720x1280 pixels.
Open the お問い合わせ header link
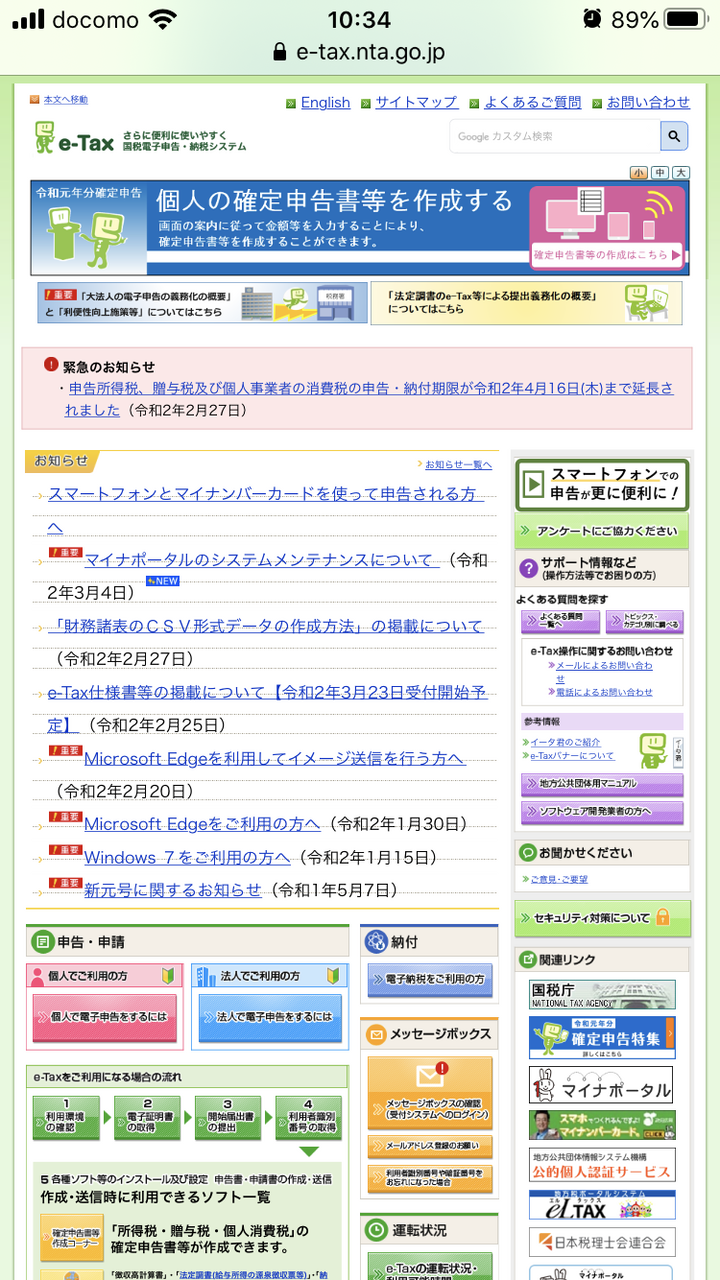(648, 102)
